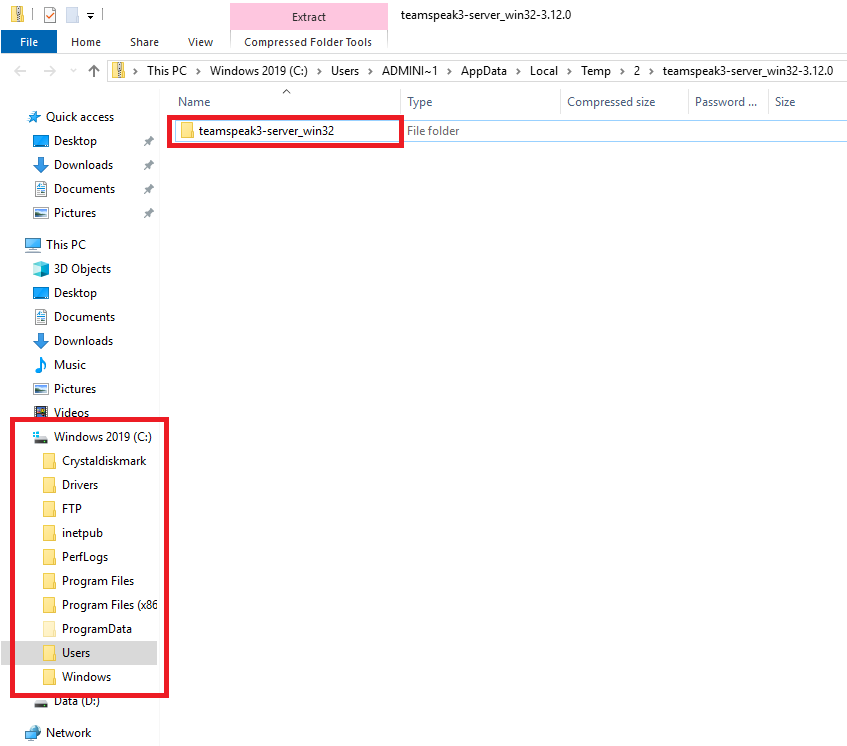This screenshot has width=847, height=746.
Task: Open the Crystaldiskmark folder in tree
Action: 104,461
